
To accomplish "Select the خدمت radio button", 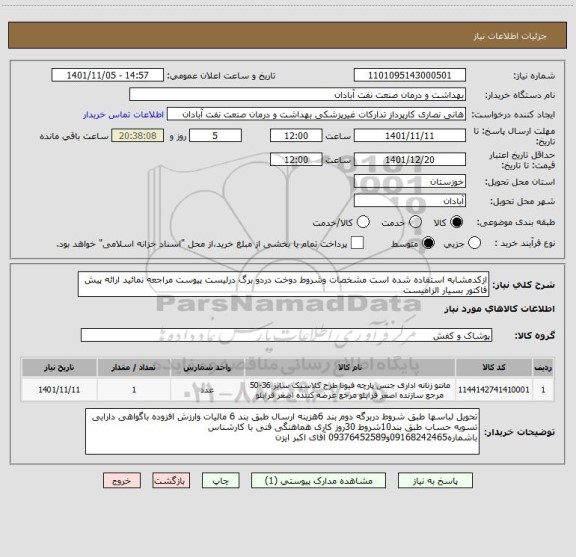I will pyautogui.click(x=415, y=222).
